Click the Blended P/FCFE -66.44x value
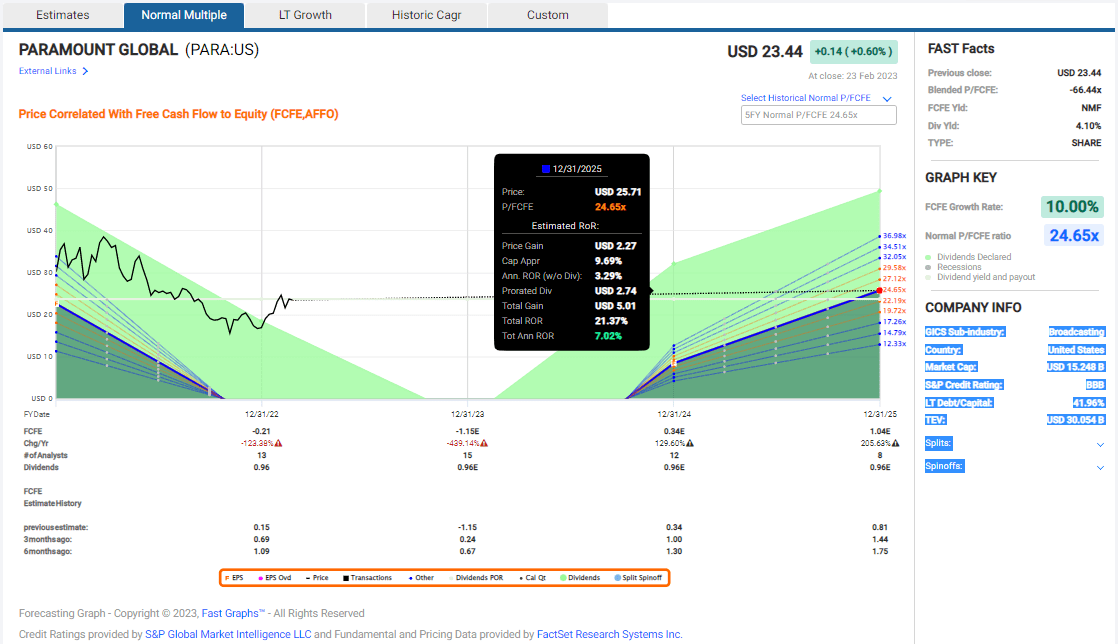The image size is (1118, 644). pyautogui.click(x=1085, y=90)
